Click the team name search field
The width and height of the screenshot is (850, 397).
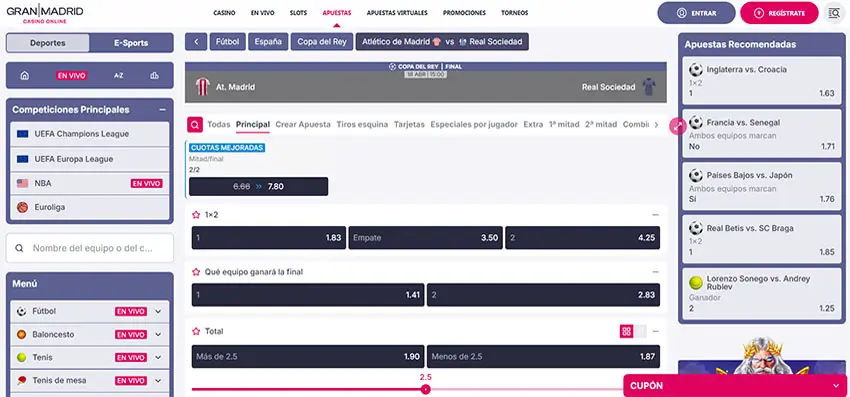(x=90, y=248)
